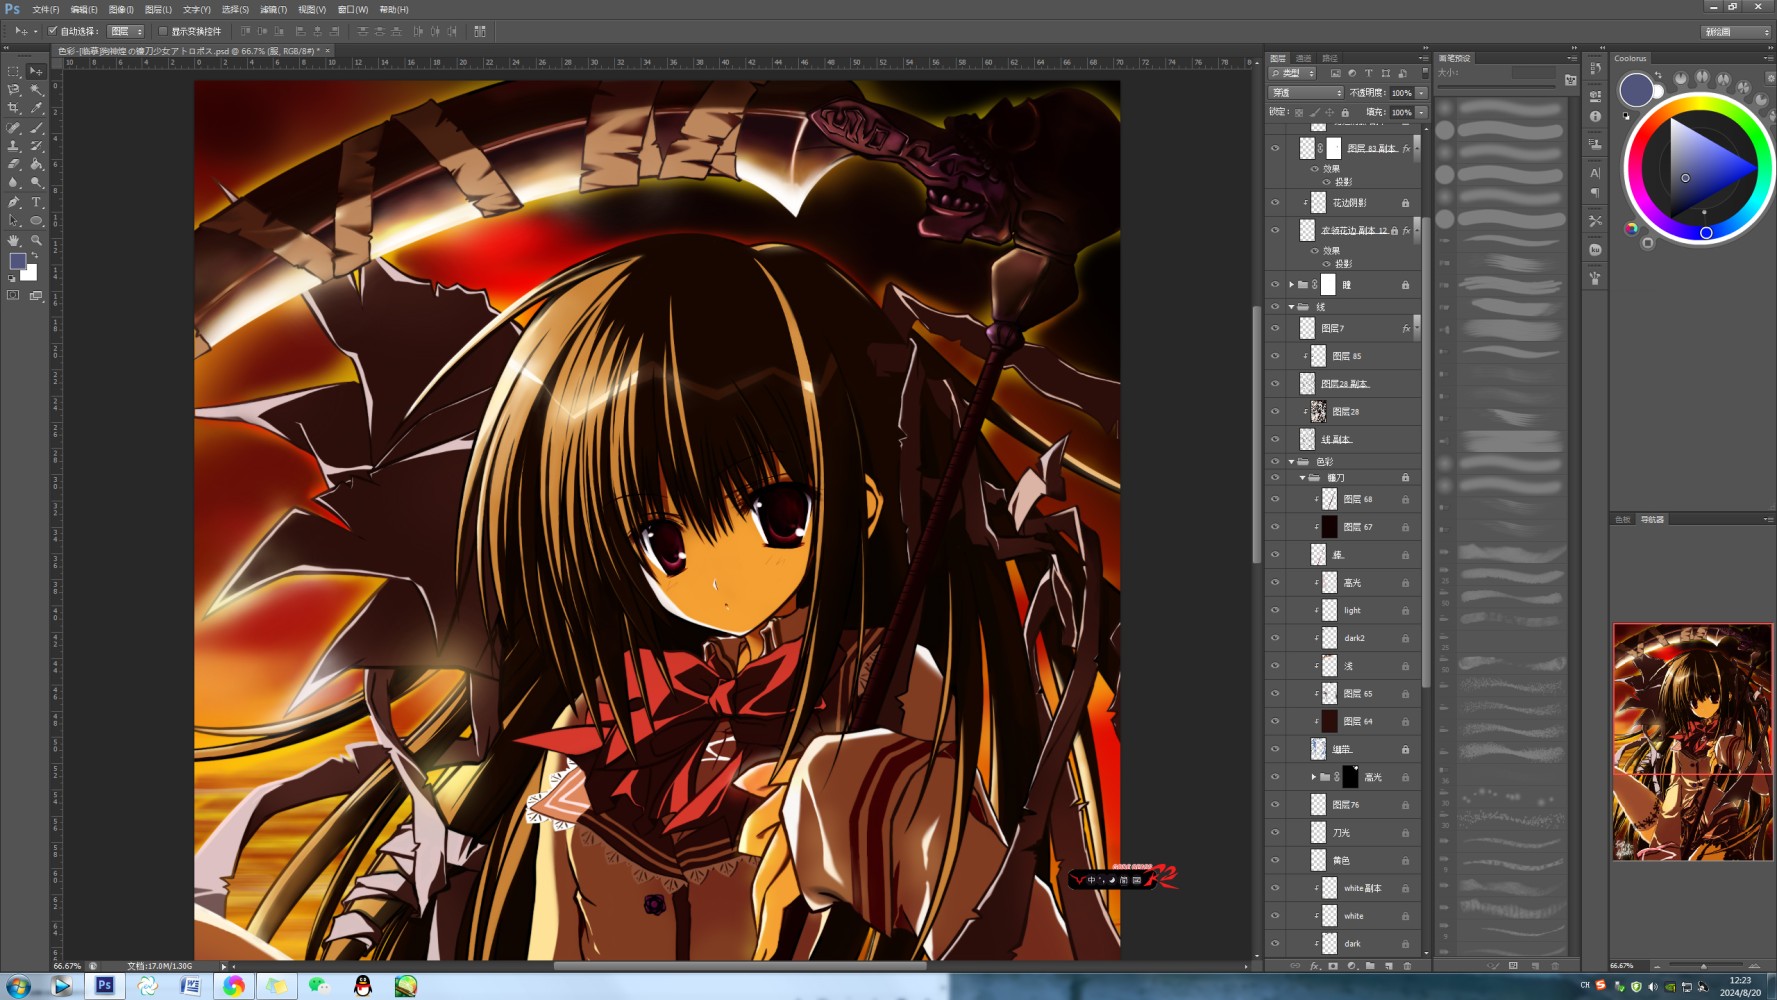Select the Rectangular Marquee tool
Image resolution: width=1777 pixels, height=1000 pixels.
point(14,71)
